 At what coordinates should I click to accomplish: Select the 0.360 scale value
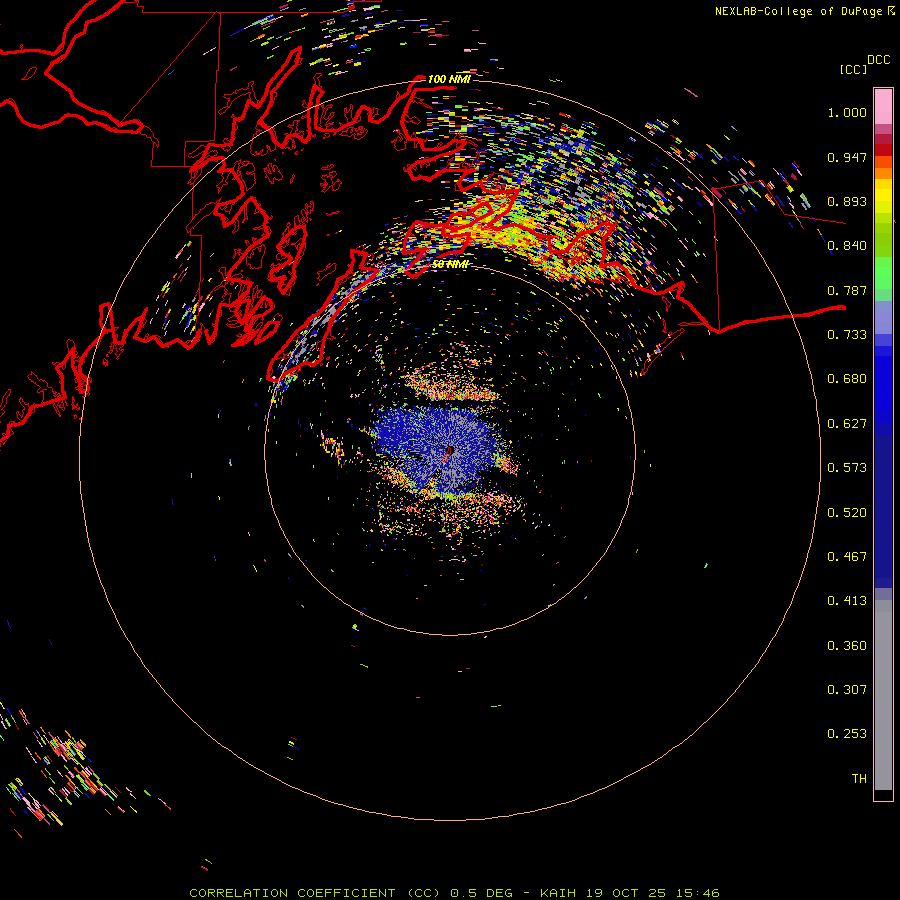(x=847, y=646)
